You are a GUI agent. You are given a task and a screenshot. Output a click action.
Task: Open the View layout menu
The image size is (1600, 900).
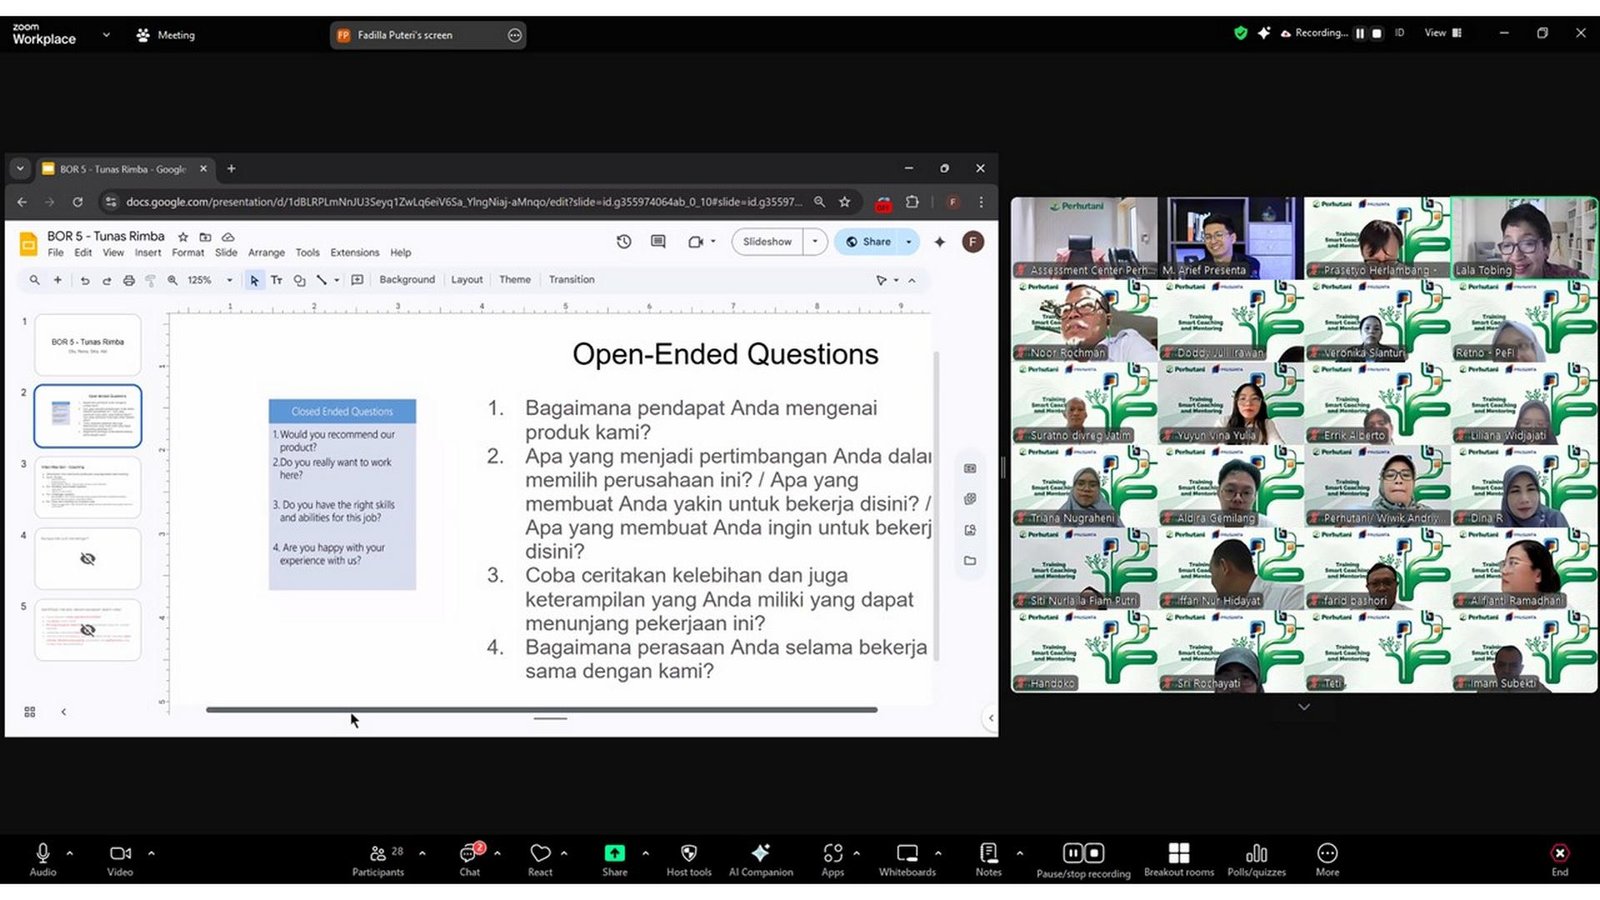1443,33
